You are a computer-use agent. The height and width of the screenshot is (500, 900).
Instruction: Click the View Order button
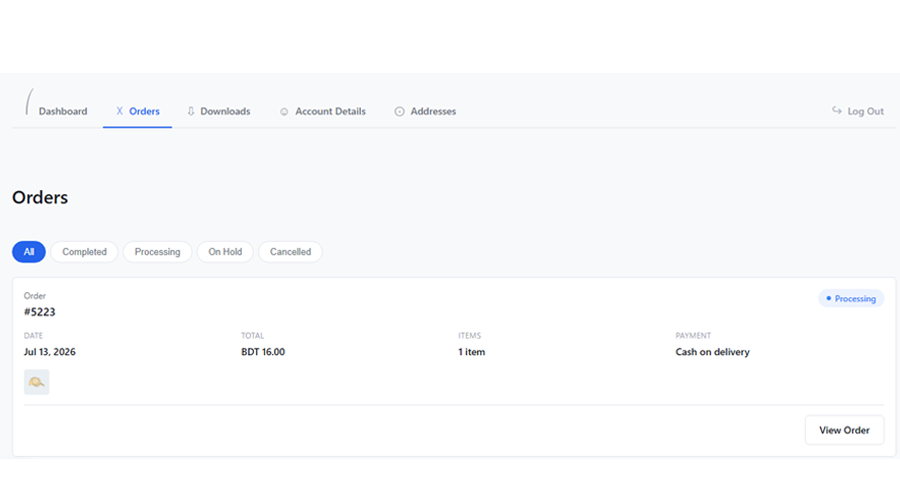click(844, 430)
